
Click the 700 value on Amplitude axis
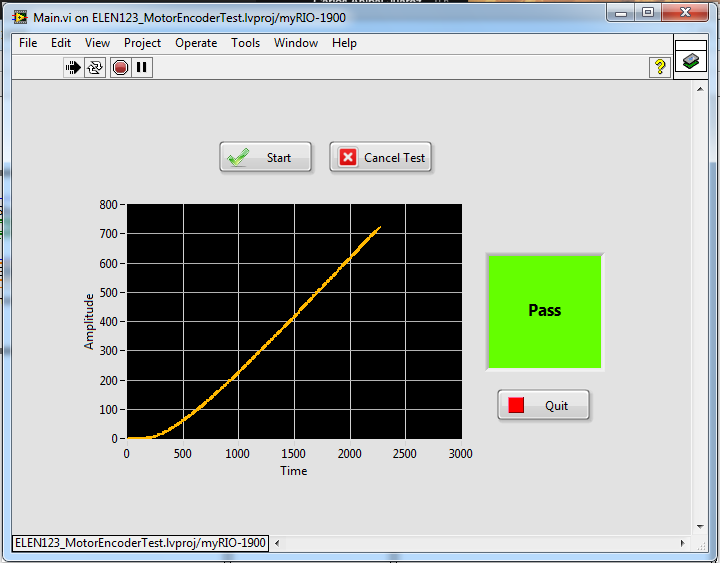click(x=109, y=234)
